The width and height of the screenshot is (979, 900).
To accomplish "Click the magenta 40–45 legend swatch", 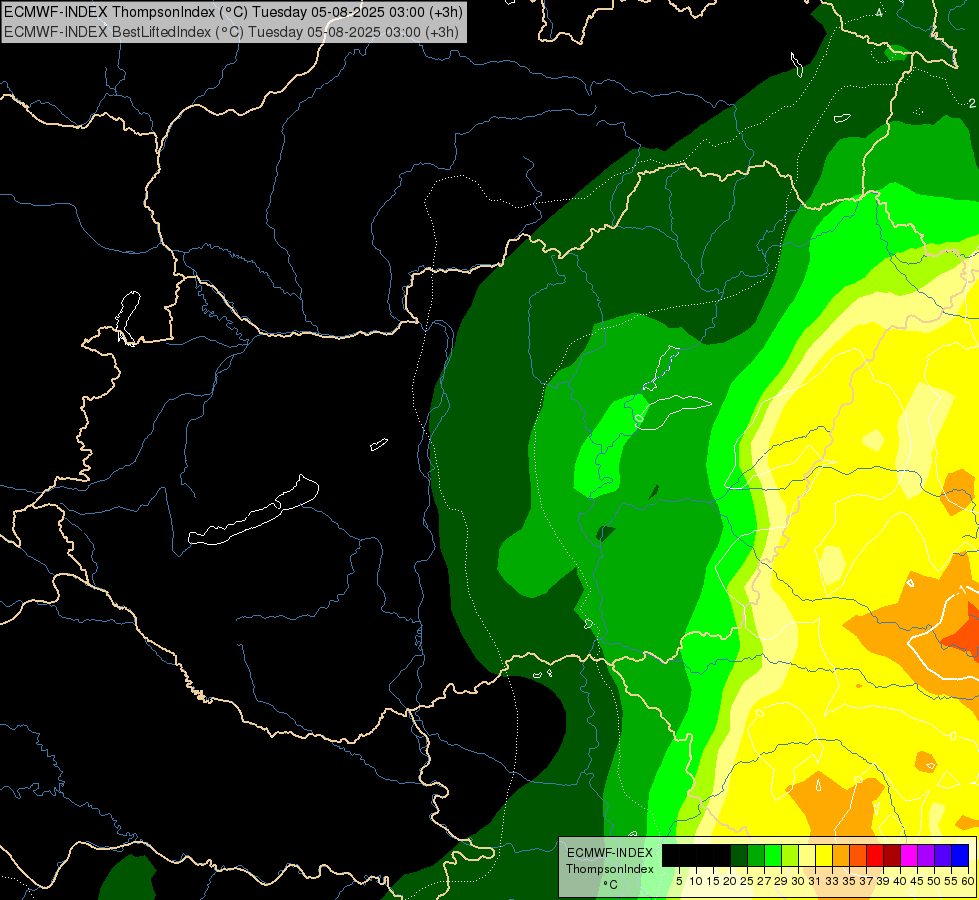I will pos(909,856).
